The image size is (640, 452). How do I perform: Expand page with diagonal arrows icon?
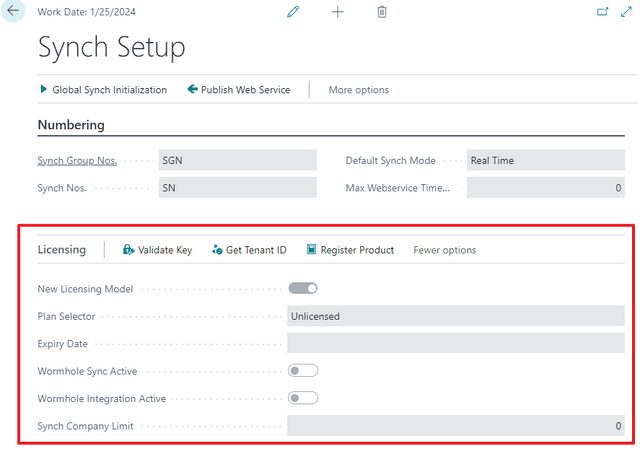pyautogui.click(x=626, y=12)
